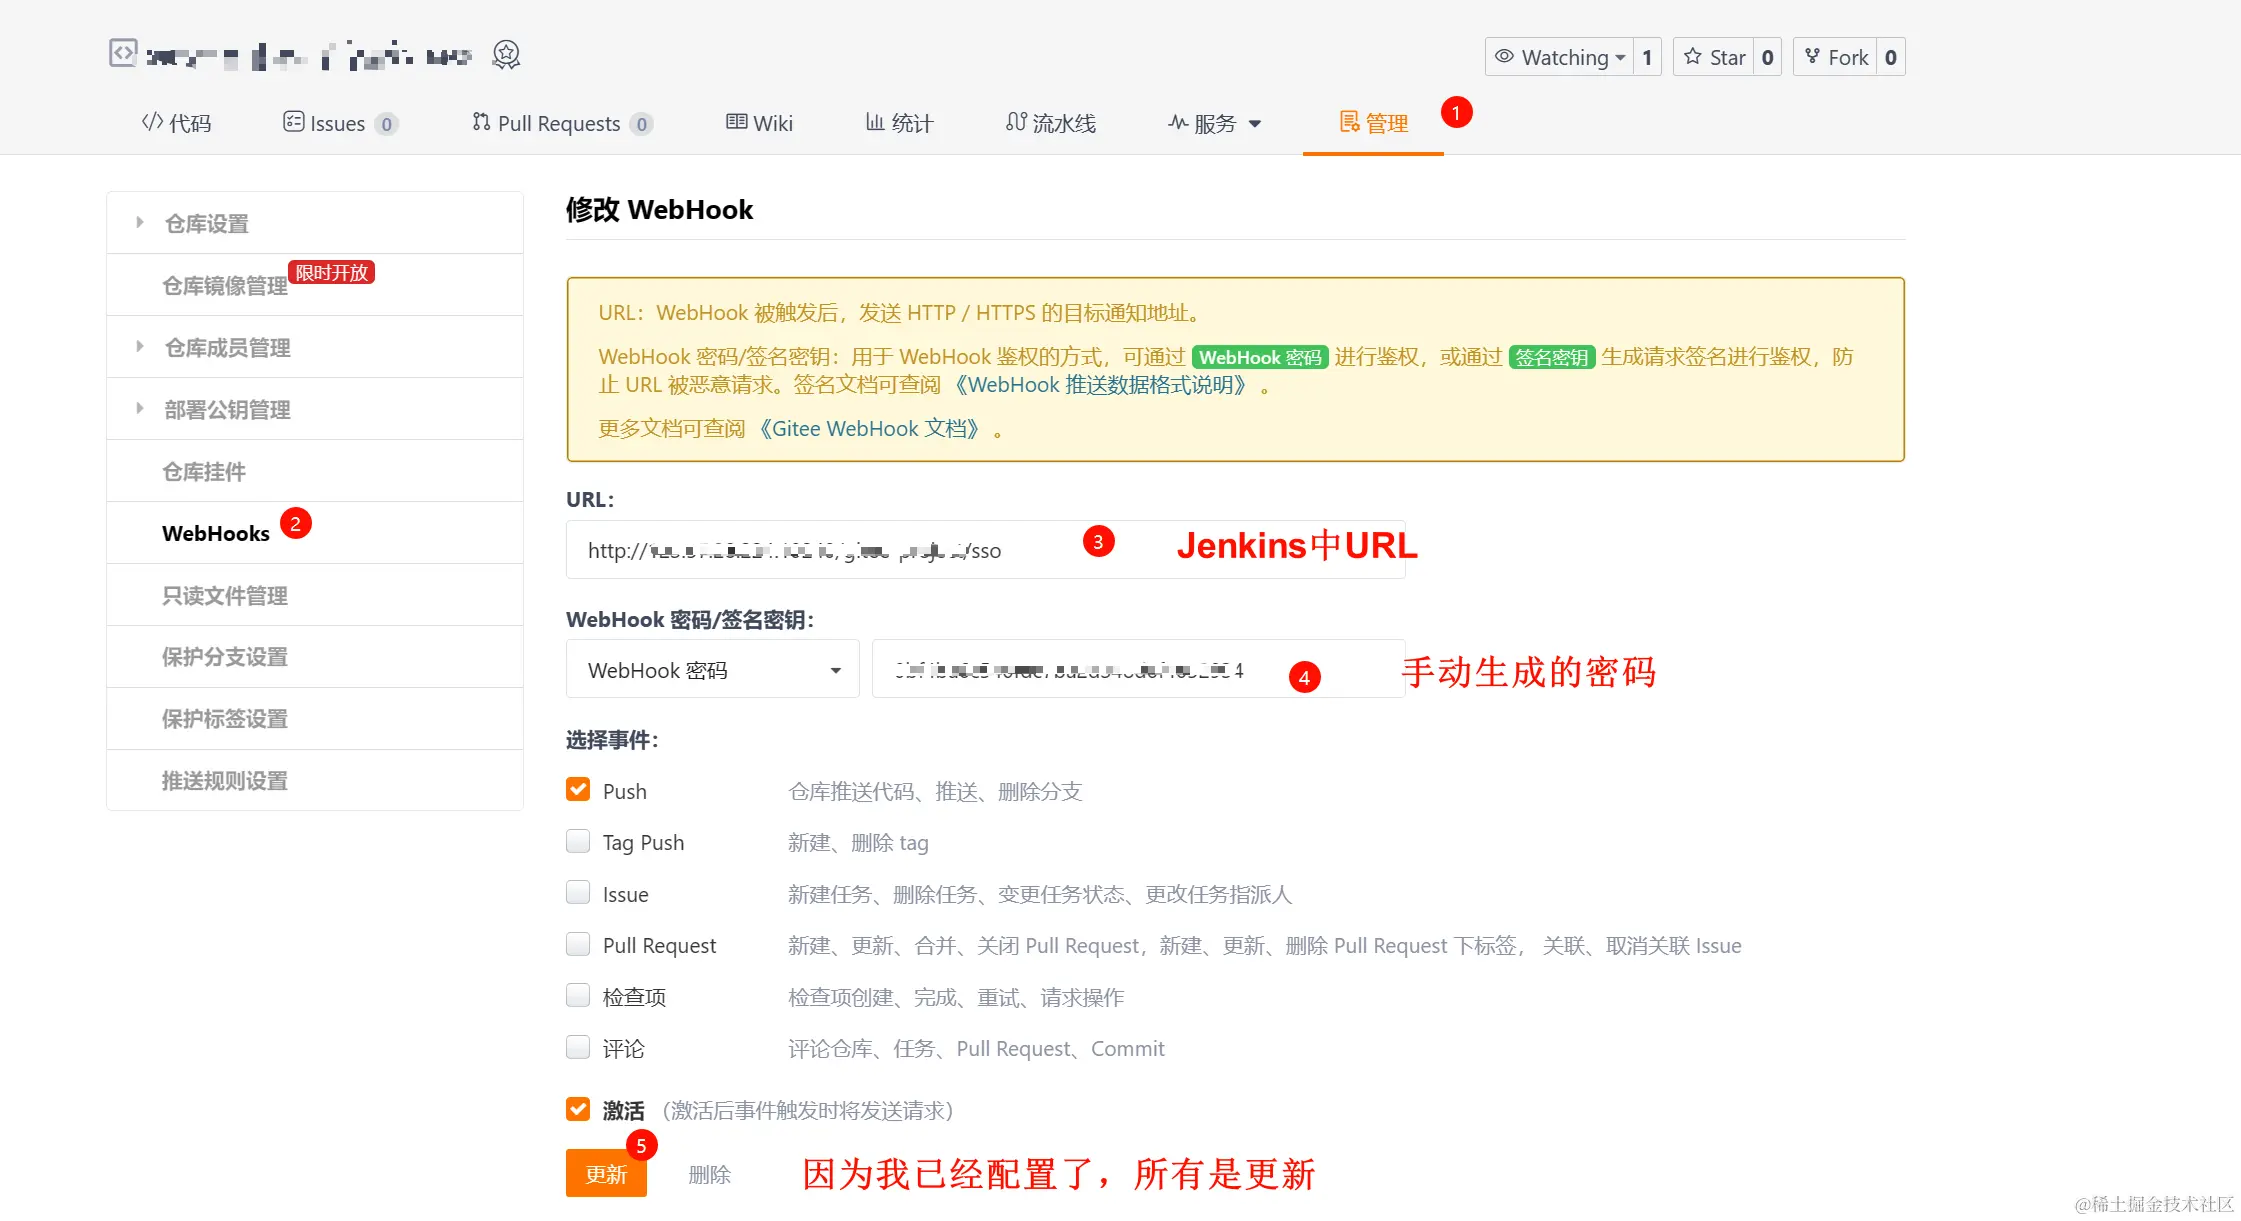Open the WebHook 密码 type dropdown
This screenshot has height=1221, width=2241.
[712, 670]
